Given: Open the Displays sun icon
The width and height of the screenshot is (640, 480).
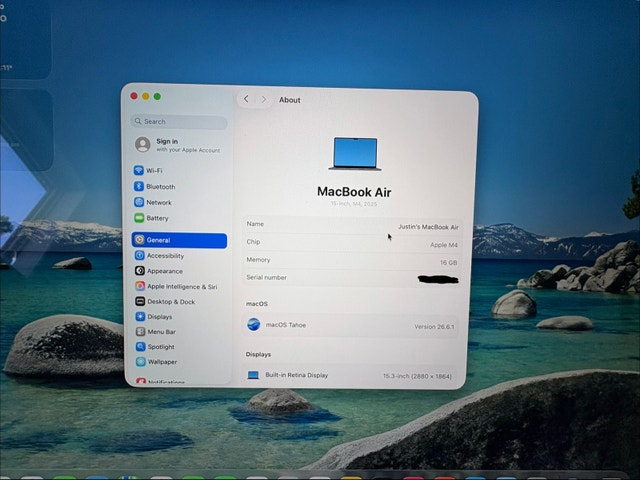Looking at the screenshot, I should coord(140,316).
